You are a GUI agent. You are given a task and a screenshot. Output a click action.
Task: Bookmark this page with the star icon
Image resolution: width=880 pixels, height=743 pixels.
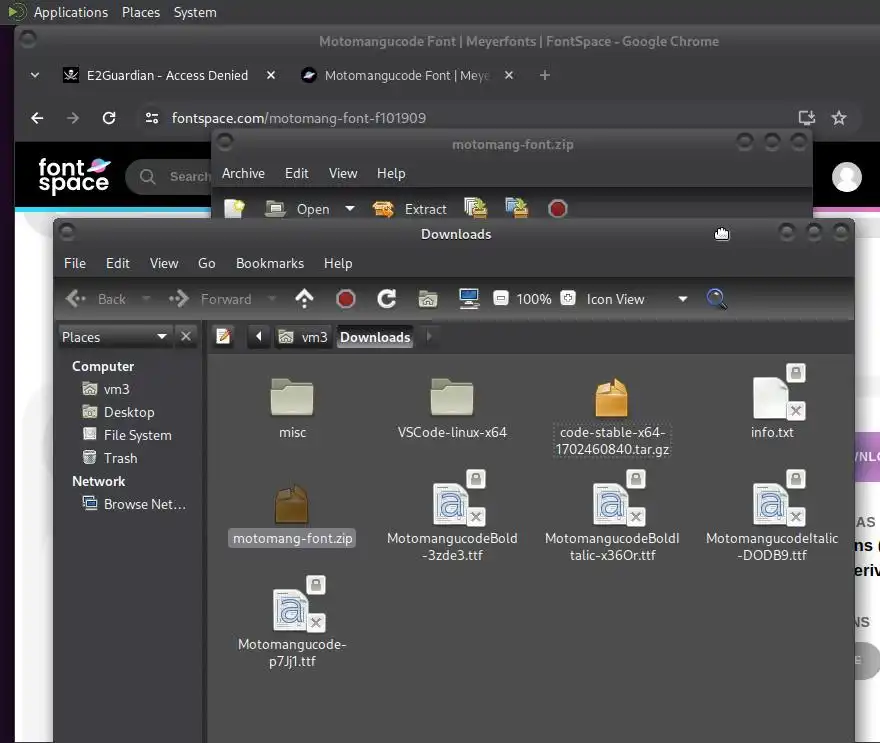pyautogui.click(x=839, y=118)
